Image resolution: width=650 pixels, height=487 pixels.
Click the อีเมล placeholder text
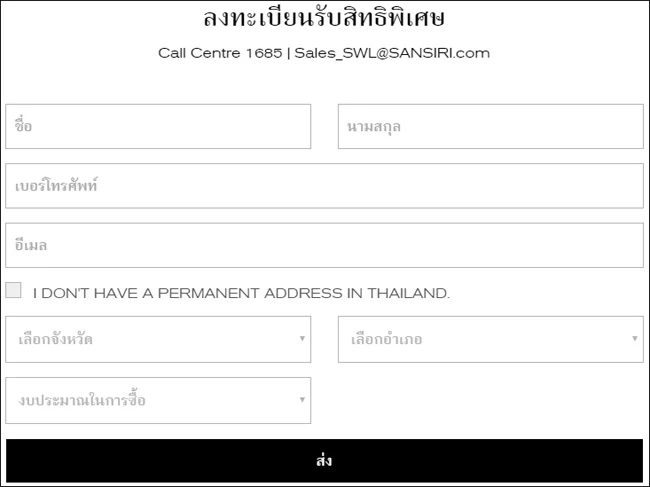32,245
